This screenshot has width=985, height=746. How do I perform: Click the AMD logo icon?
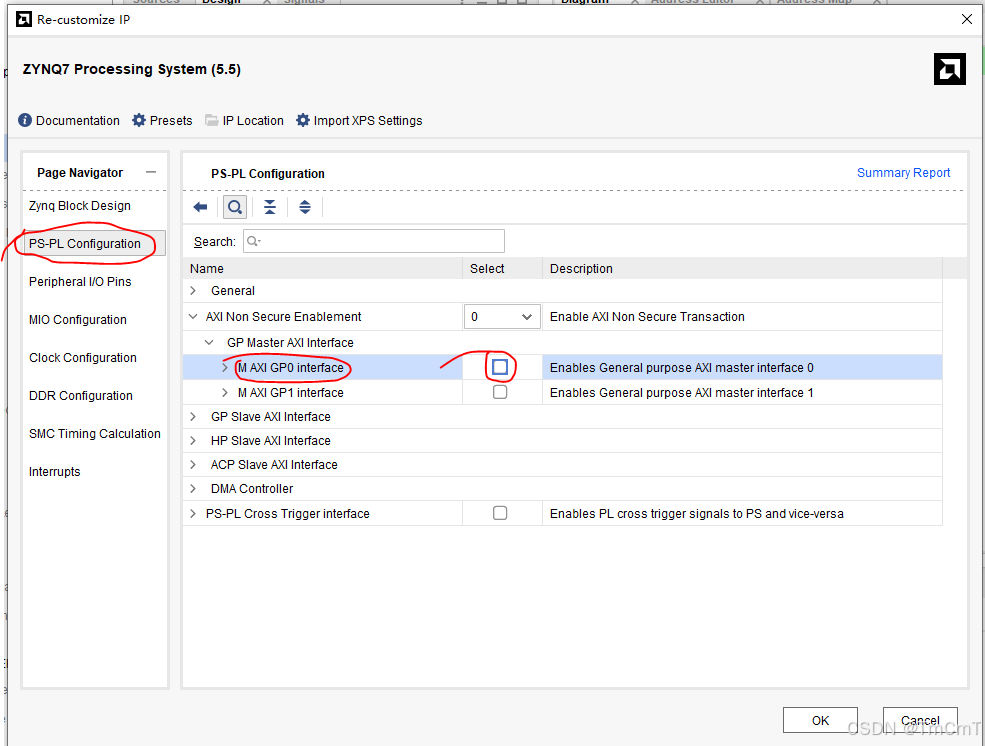(949, 69)
